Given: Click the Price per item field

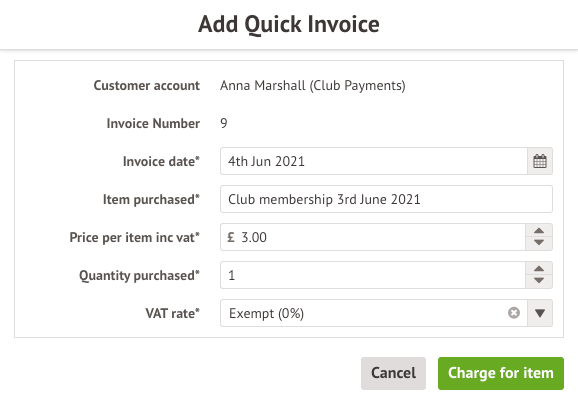Looking at the screenshot, I should (373, 237).
